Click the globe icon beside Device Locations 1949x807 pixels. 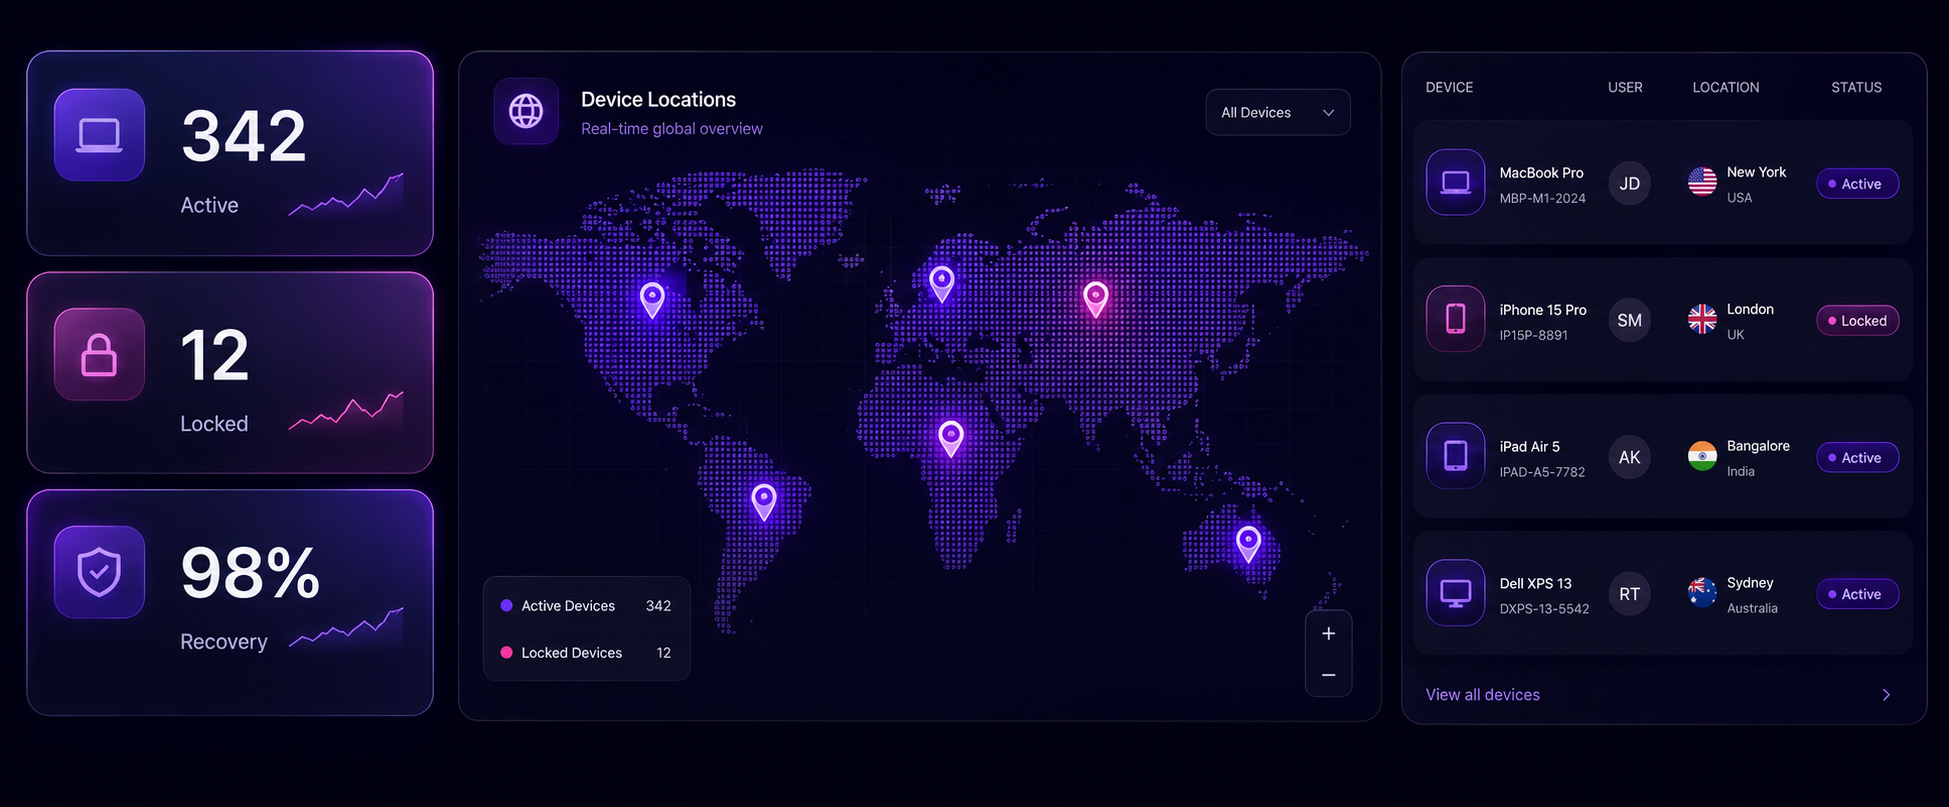526,111
